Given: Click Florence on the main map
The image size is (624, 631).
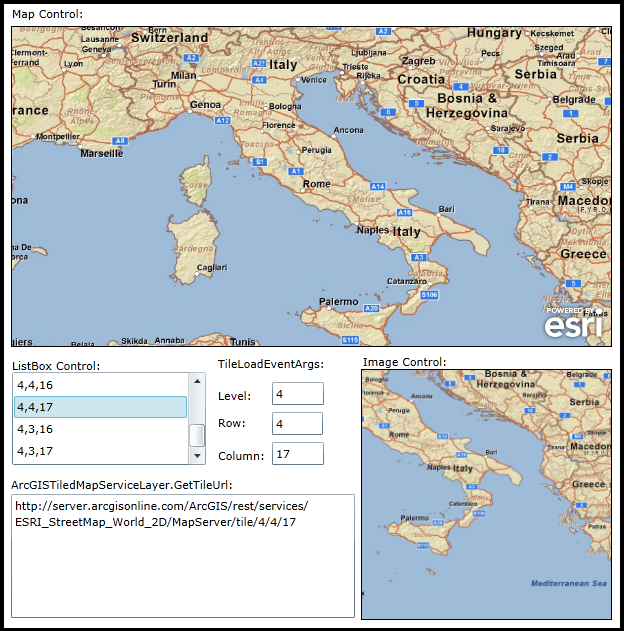Looking at the screenshot, I should tap(278, 125).
